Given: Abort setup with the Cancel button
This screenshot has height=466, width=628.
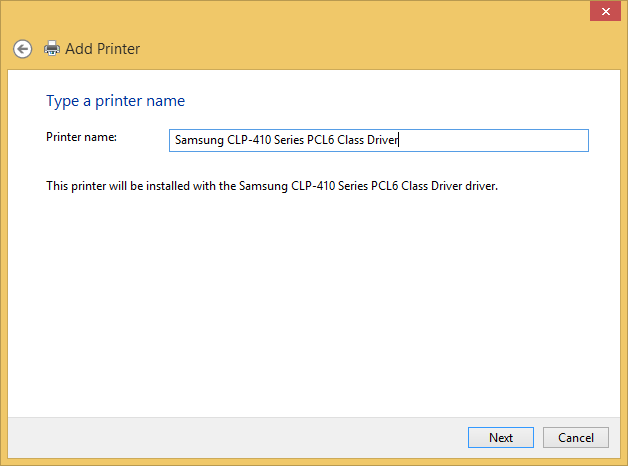Looking at the screenshot, I should (x=576, y=437).
